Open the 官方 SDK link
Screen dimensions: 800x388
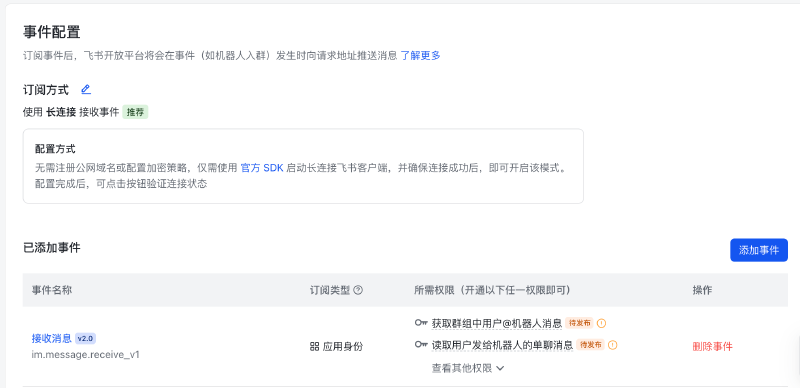262,168
